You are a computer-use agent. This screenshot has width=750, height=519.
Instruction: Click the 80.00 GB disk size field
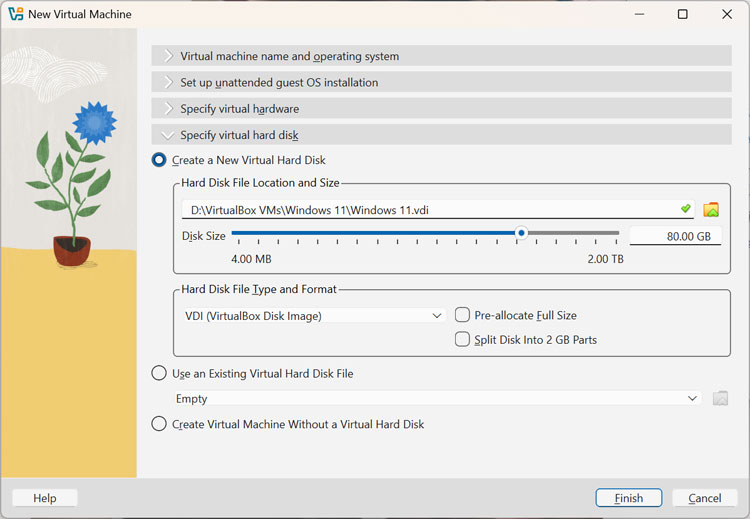pos(675,236)
